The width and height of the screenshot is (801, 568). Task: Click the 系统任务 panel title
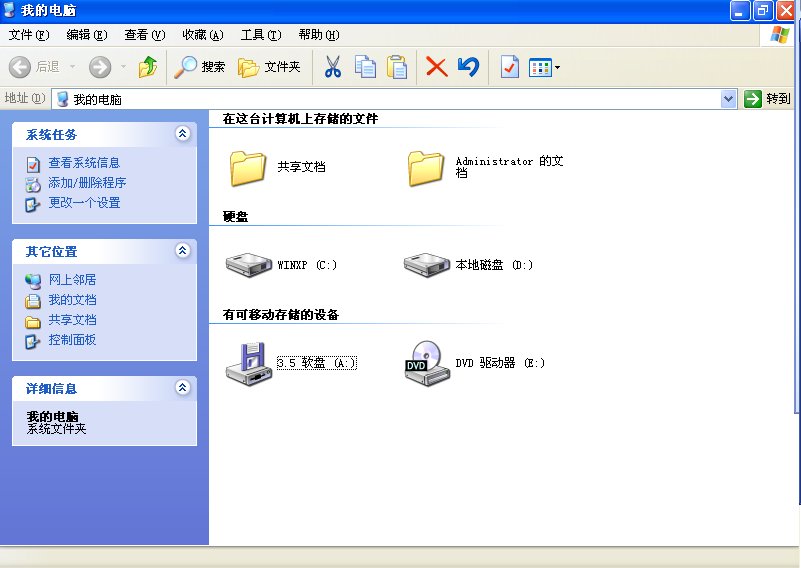pos(51,135)
